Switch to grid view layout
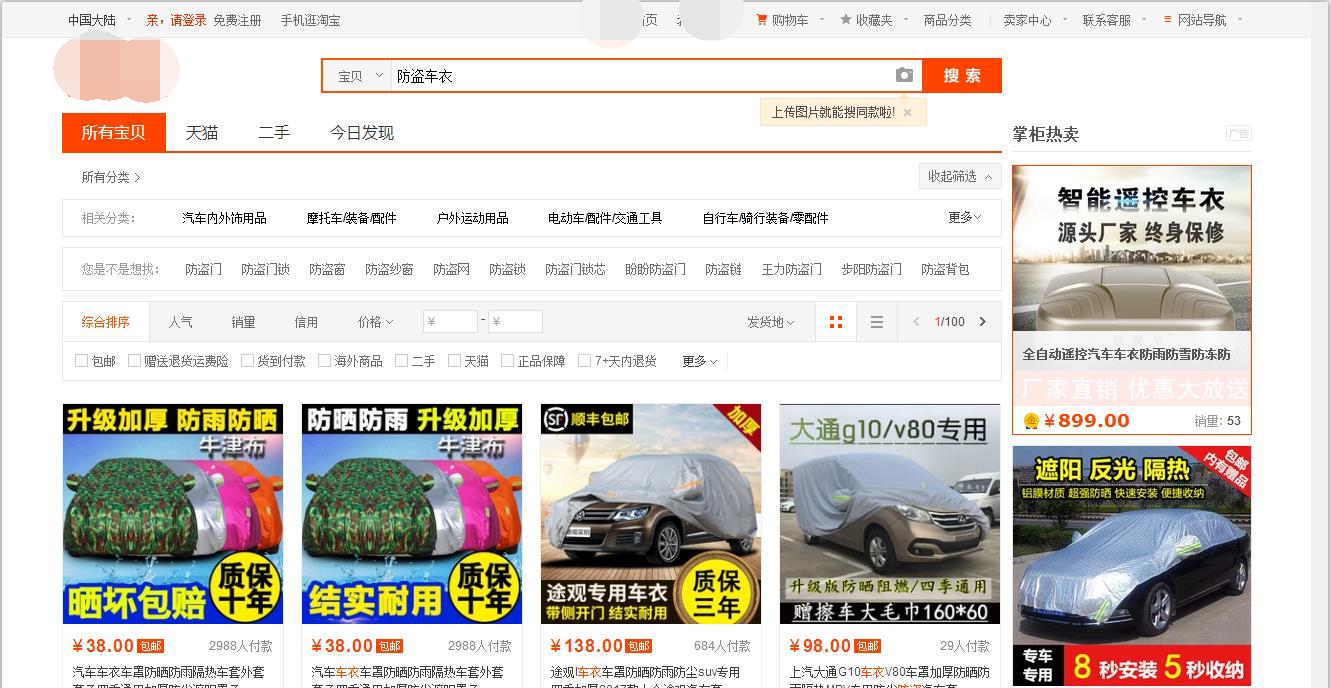This screenshot has height=688, width=1331. pyautogui.click(x=835, y=321)
